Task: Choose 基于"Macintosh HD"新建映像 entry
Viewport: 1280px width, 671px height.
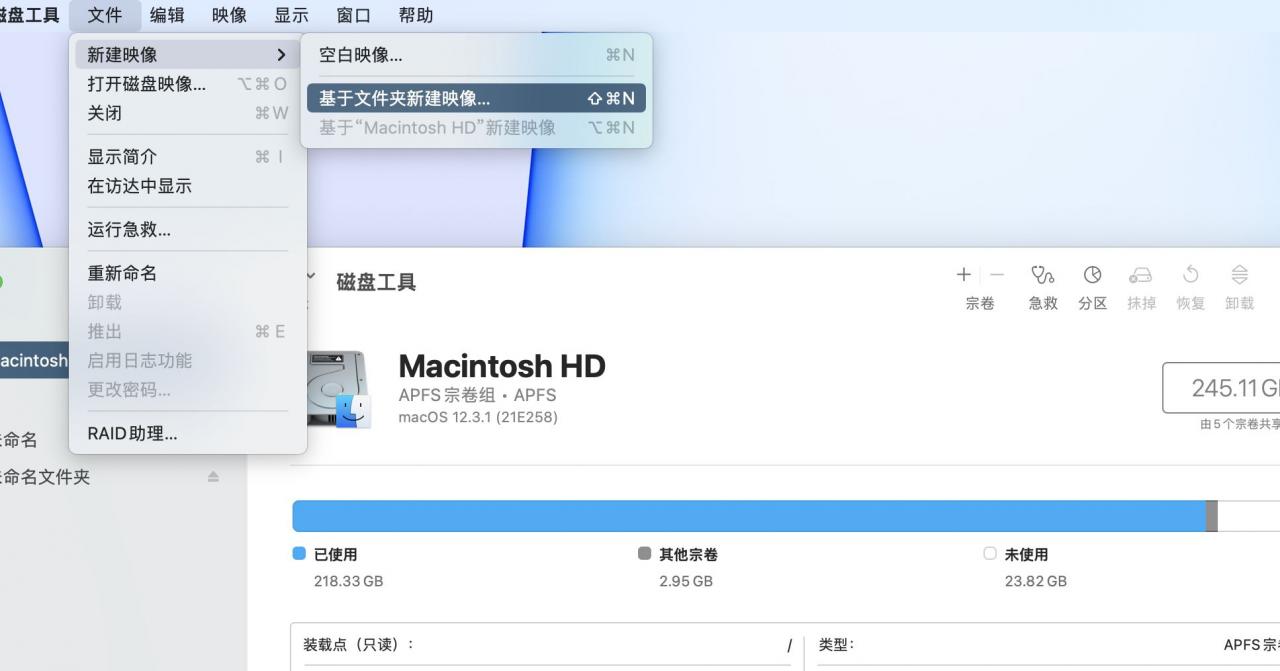Action: point(476,127)
